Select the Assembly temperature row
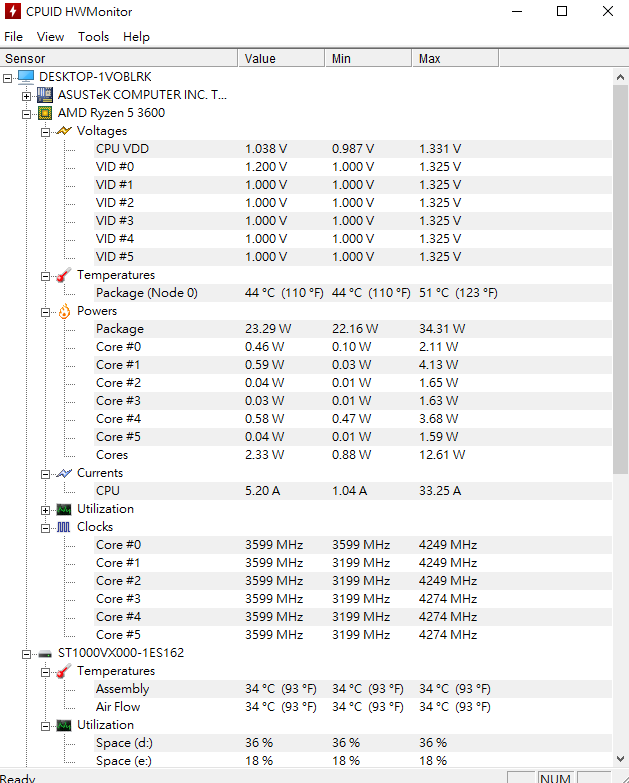Image resolution: width=629 pixels, height=783 pixels. pyautogui.click(x=353, y=689)
